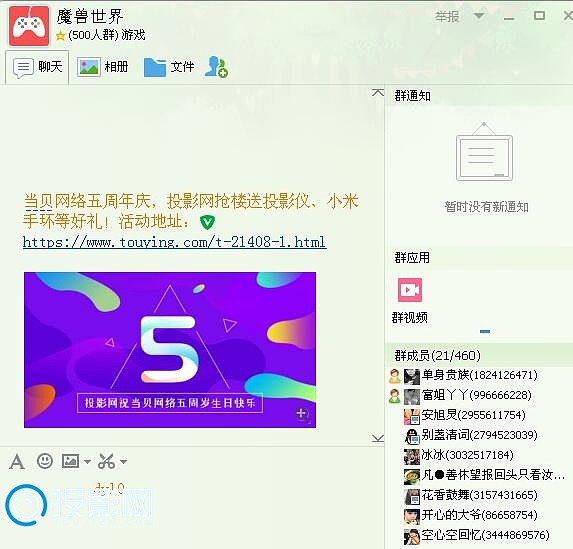Click avatar of 安旭灵
This screenshot has height=549, width=573.
(412, 417)
